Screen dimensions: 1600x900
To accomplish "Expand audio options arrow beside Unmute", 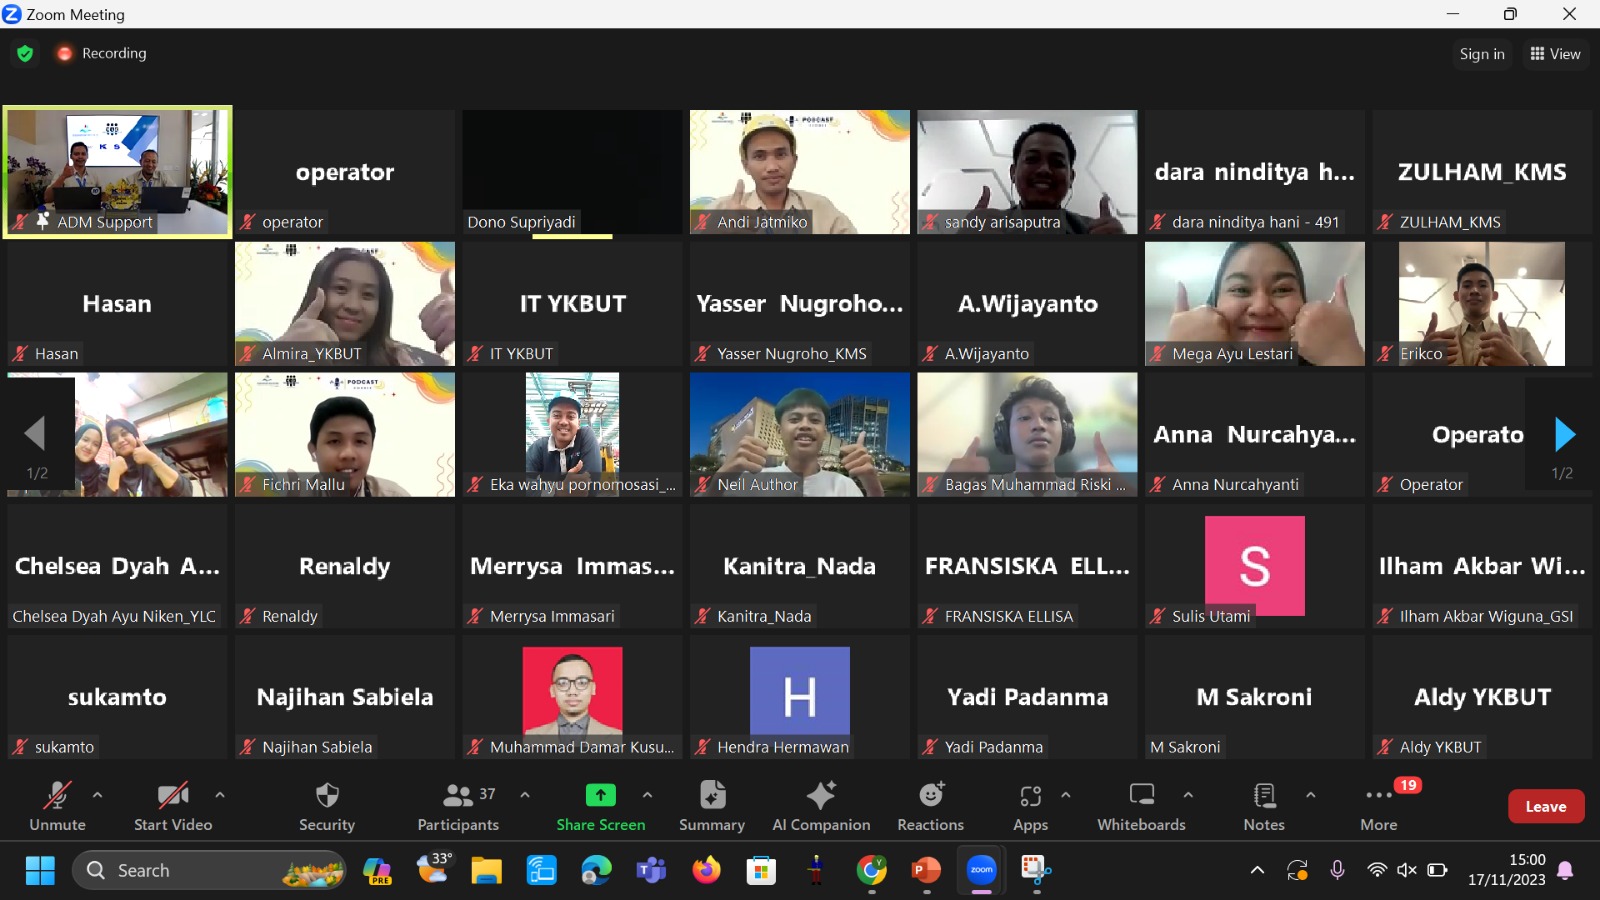I will click(97, 795).
